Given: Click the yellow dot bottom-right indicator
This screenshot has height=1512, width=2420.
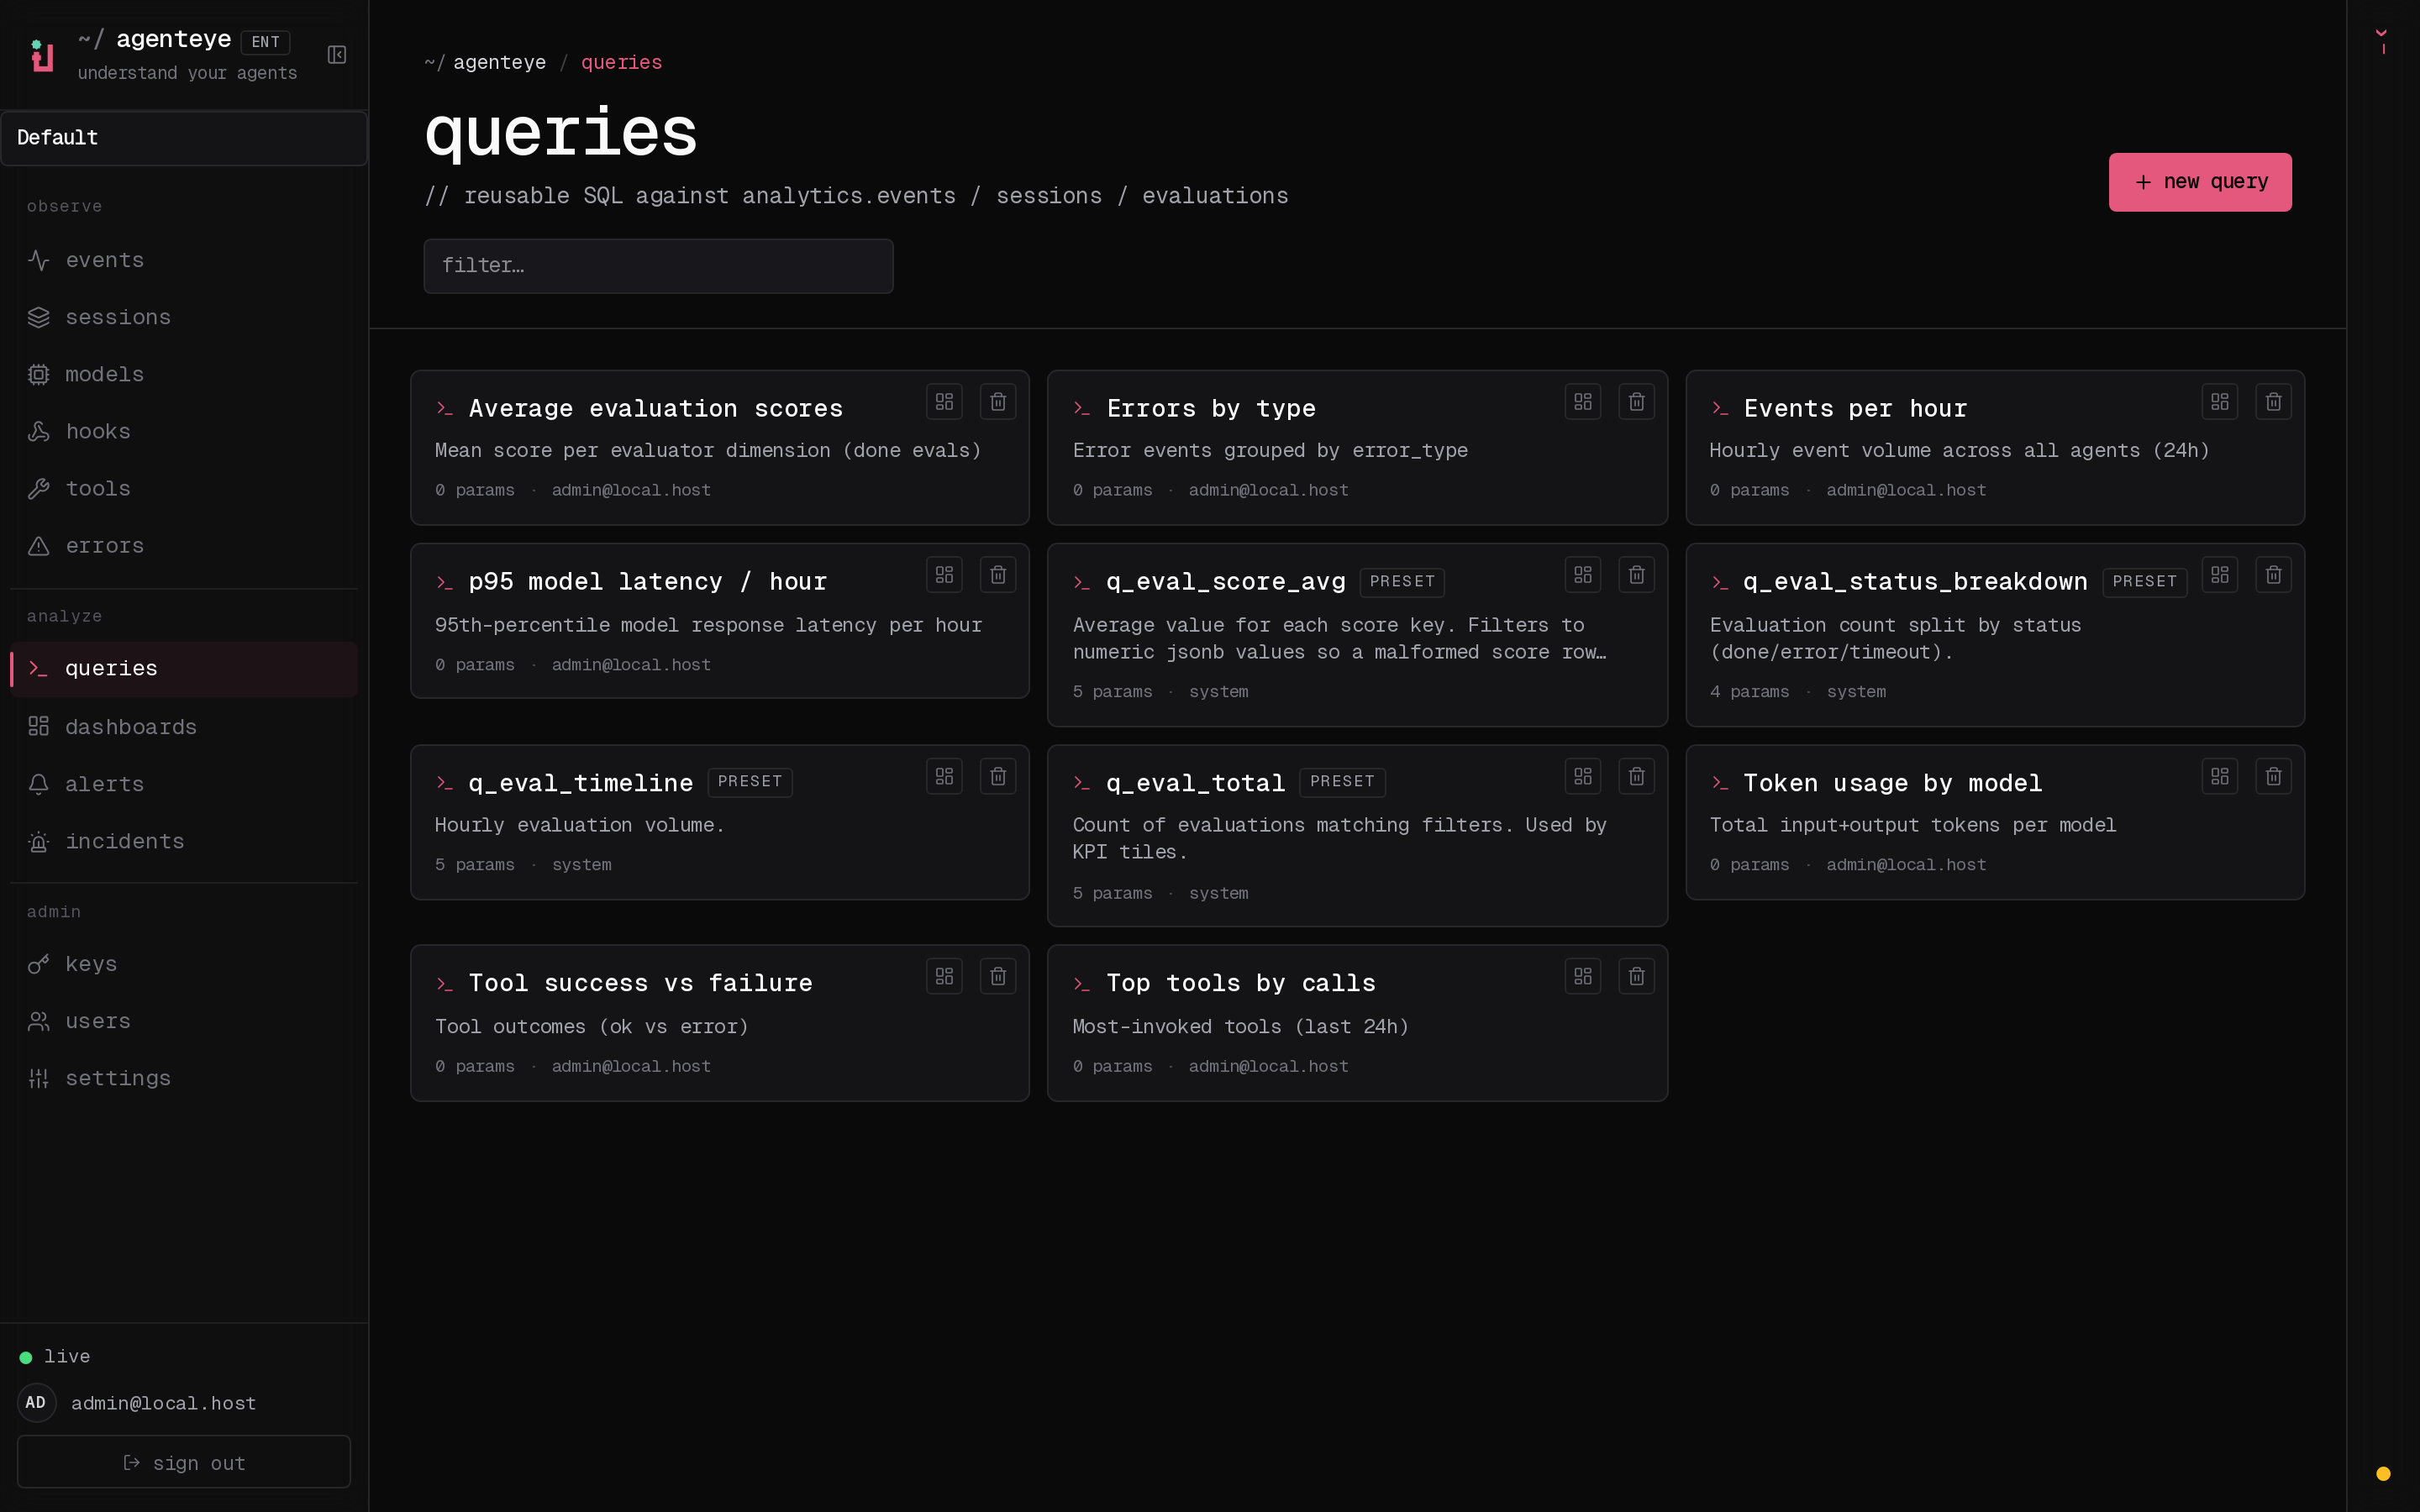Looking at the screenshot, I should click(2383, 1474).
